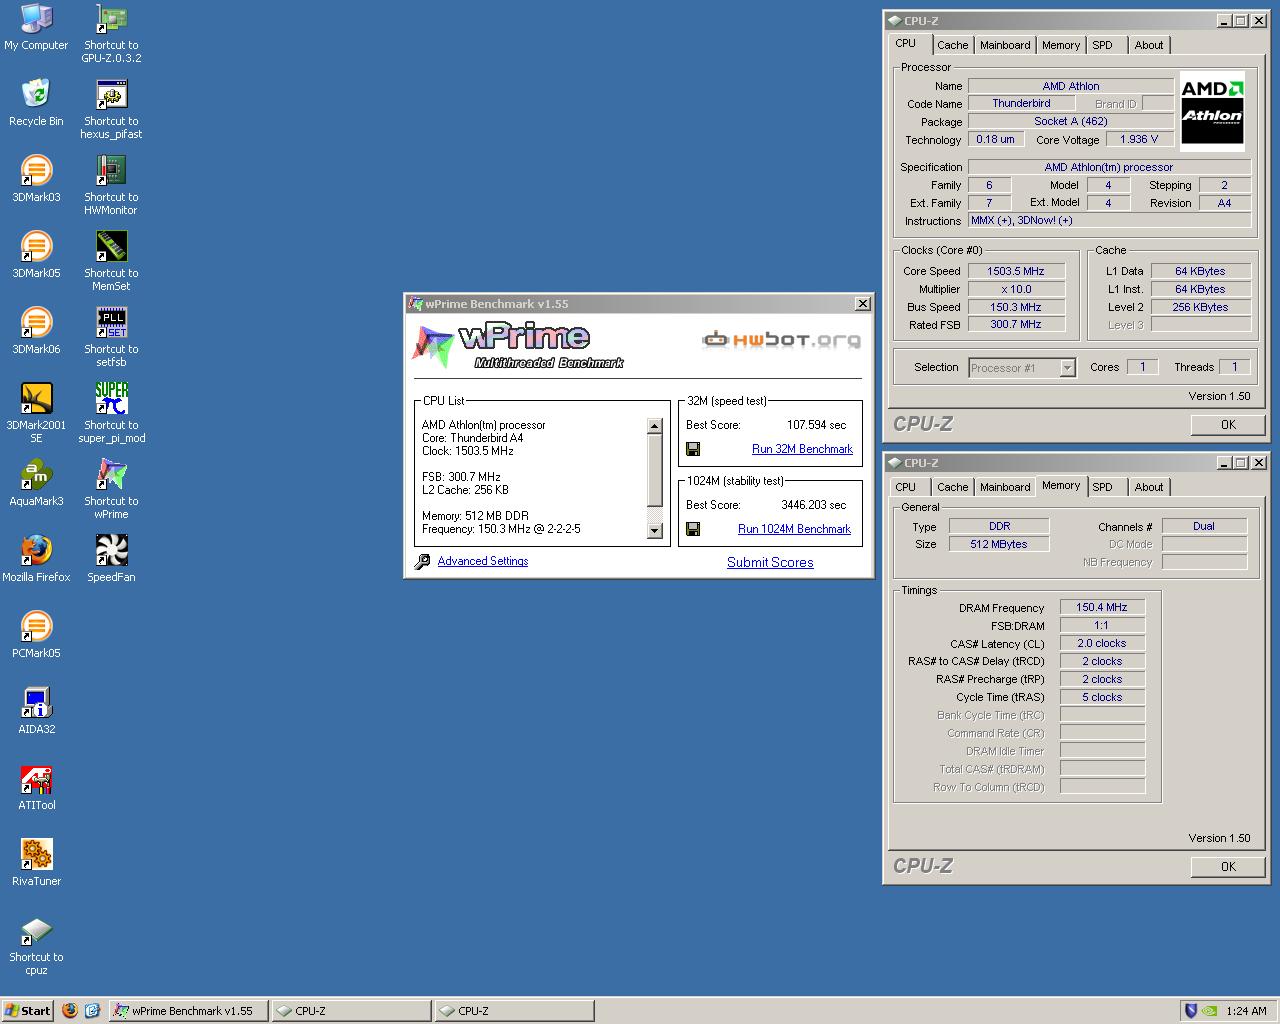This screenshot has width=1280, height=1024.
Task: Switch to Mainboard tab in lower CPU-Z
Action: (1005, 487)
